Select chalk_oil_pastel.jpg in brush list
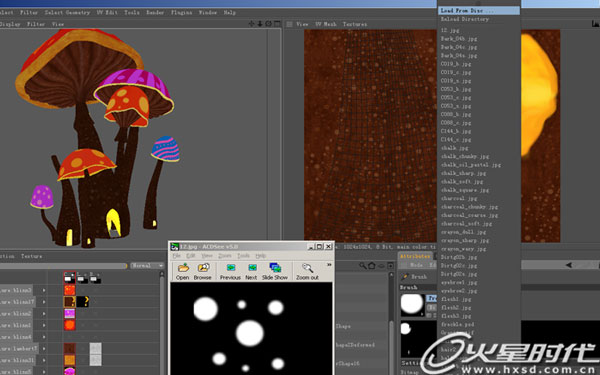 coord(471,165)
